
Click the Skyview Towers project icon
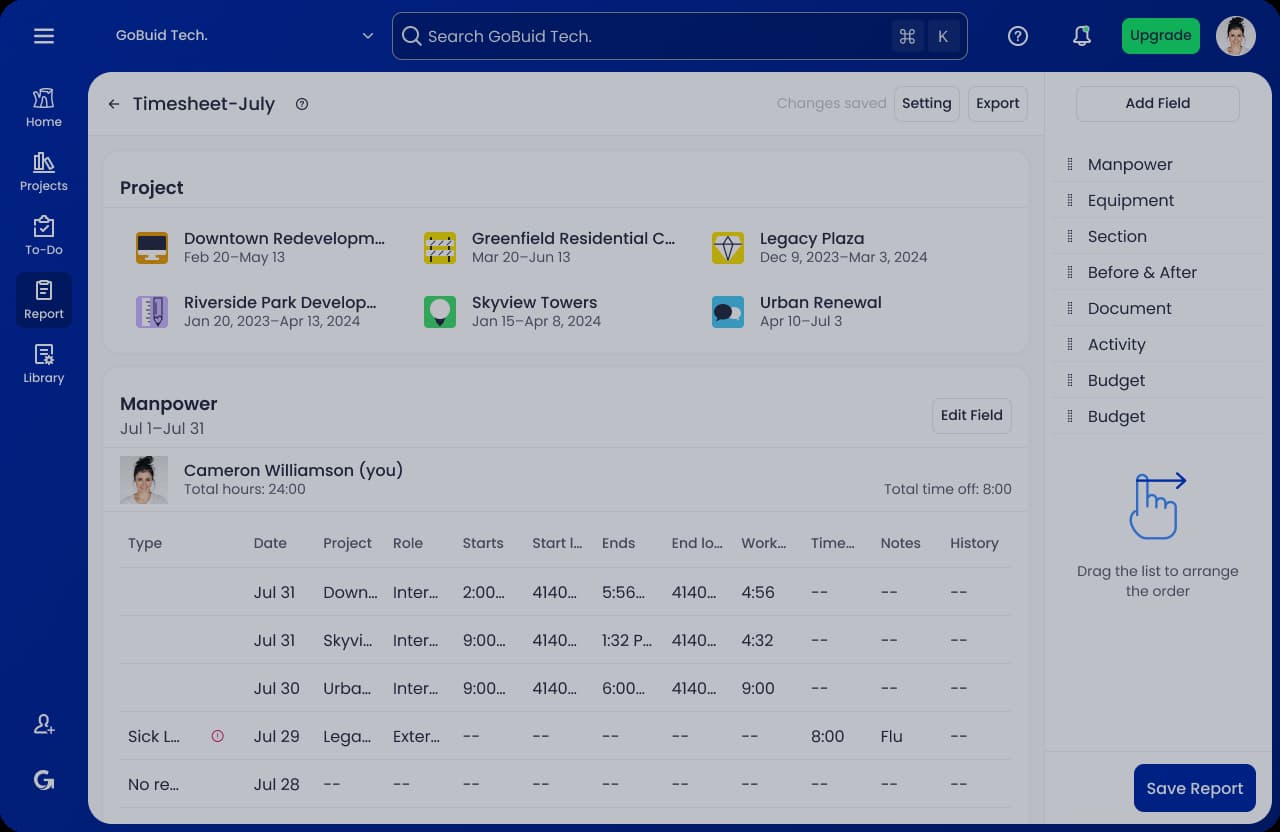[x=440, y=311]
